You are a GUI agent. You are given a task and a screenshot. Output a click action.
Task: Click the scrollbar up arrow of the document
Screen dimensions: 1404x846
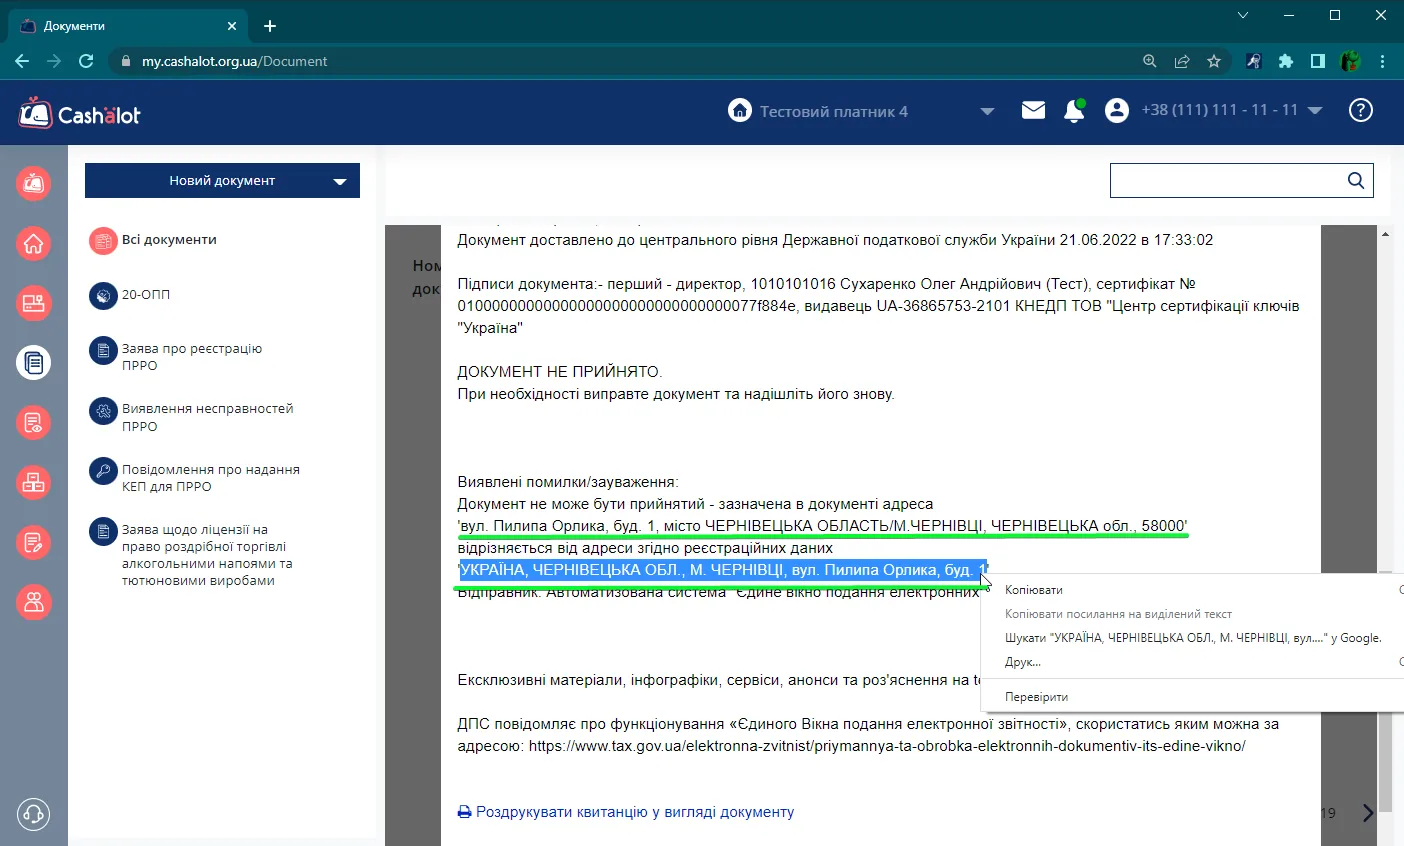1385,234
